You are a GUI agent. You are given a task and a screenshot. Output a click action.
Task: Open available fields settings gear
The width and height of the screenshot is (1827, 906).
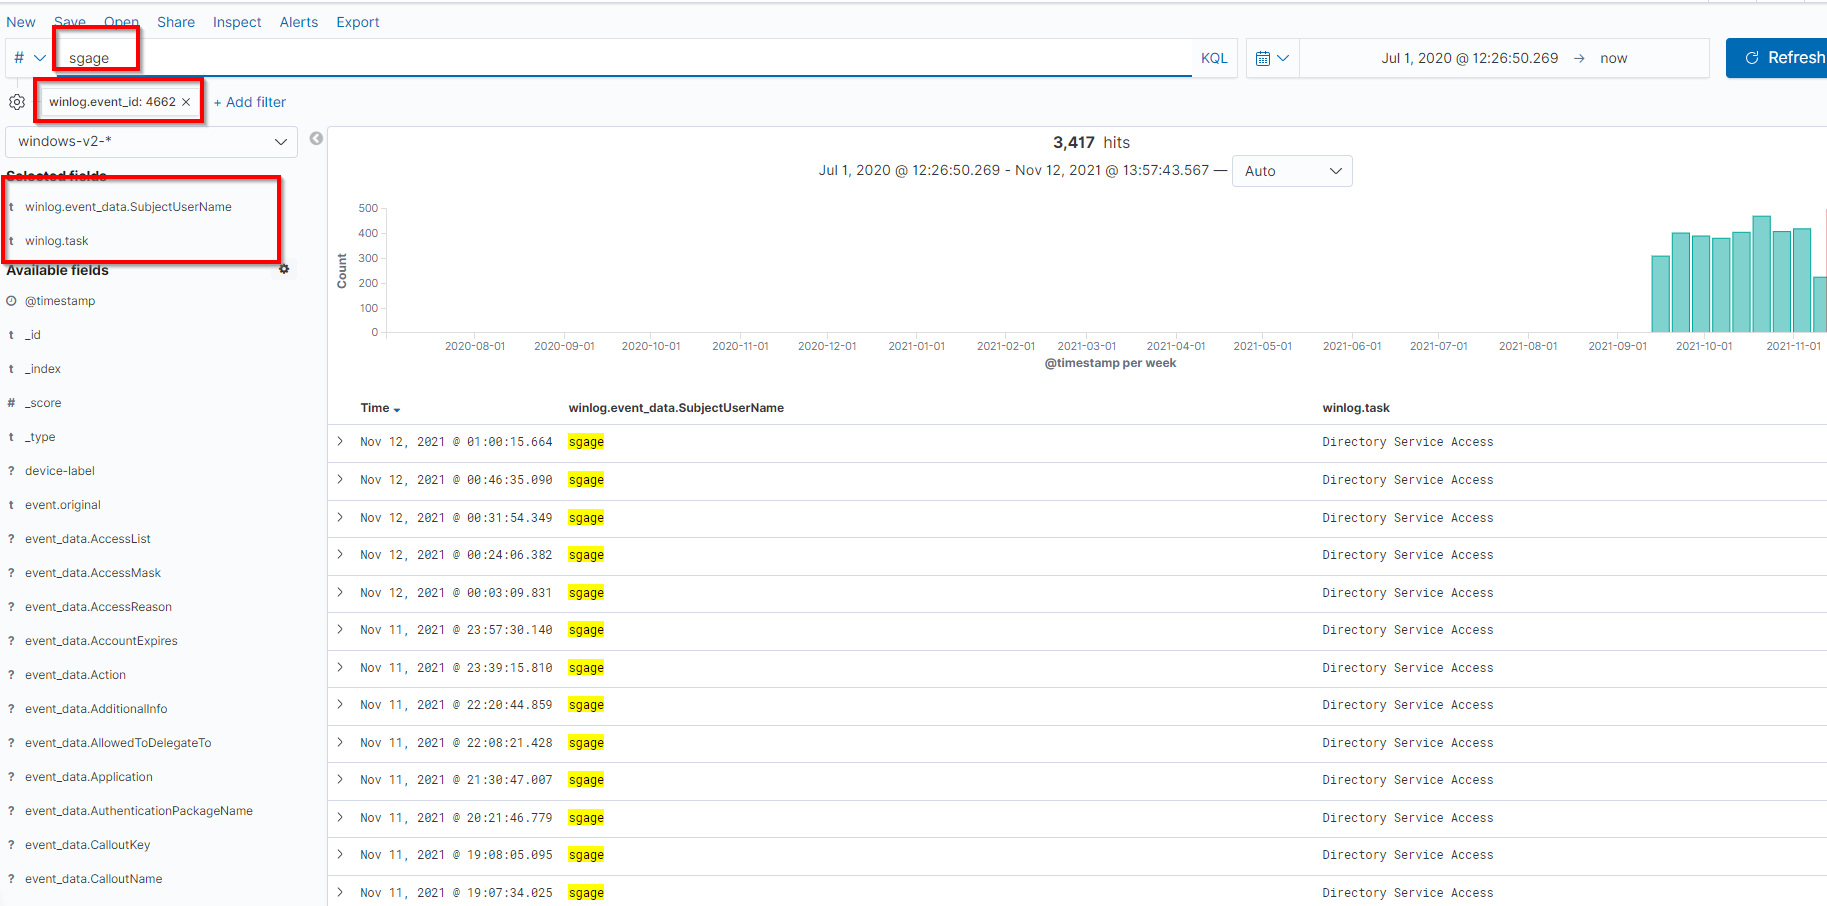click(284, 269)
